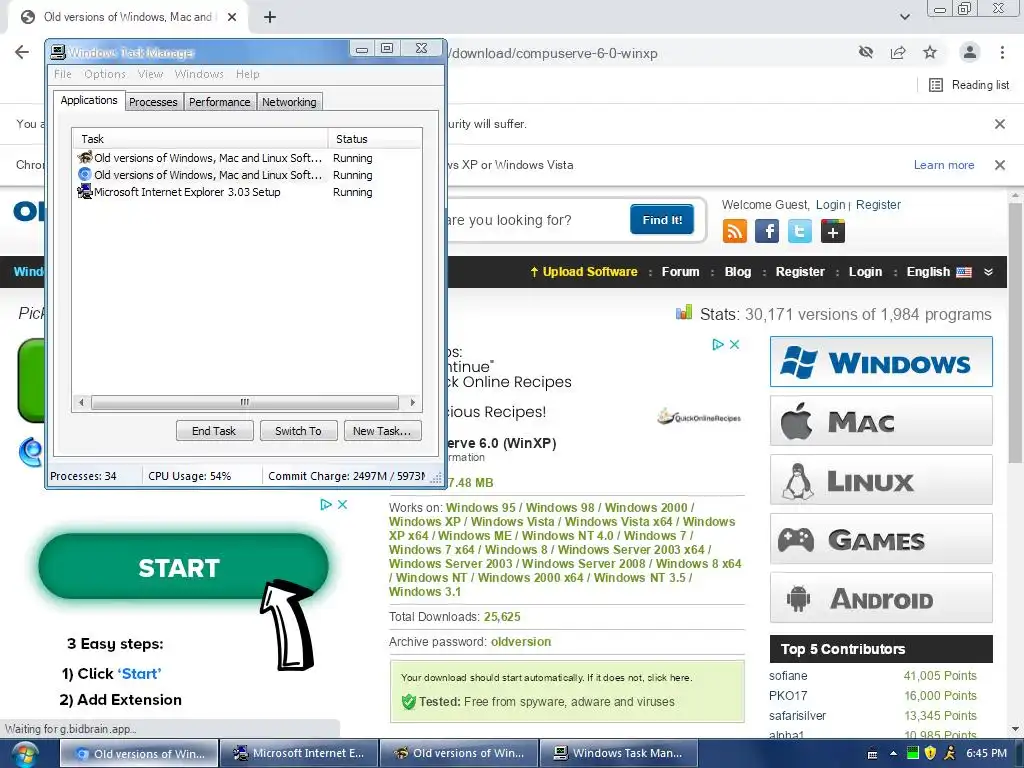Image resolution: width=1024 pixels, height=768 pixels.
Task: Click the Mac category banner
Action: click(881, 421)
